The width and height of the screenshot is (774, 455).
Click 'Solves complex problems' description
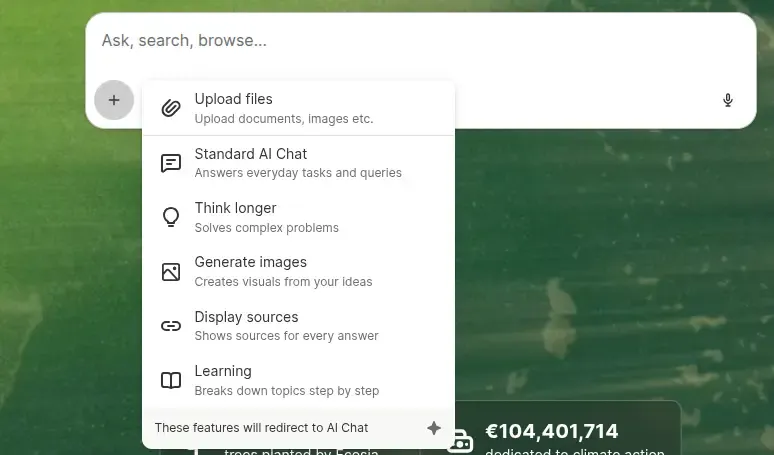coord(267,228)
